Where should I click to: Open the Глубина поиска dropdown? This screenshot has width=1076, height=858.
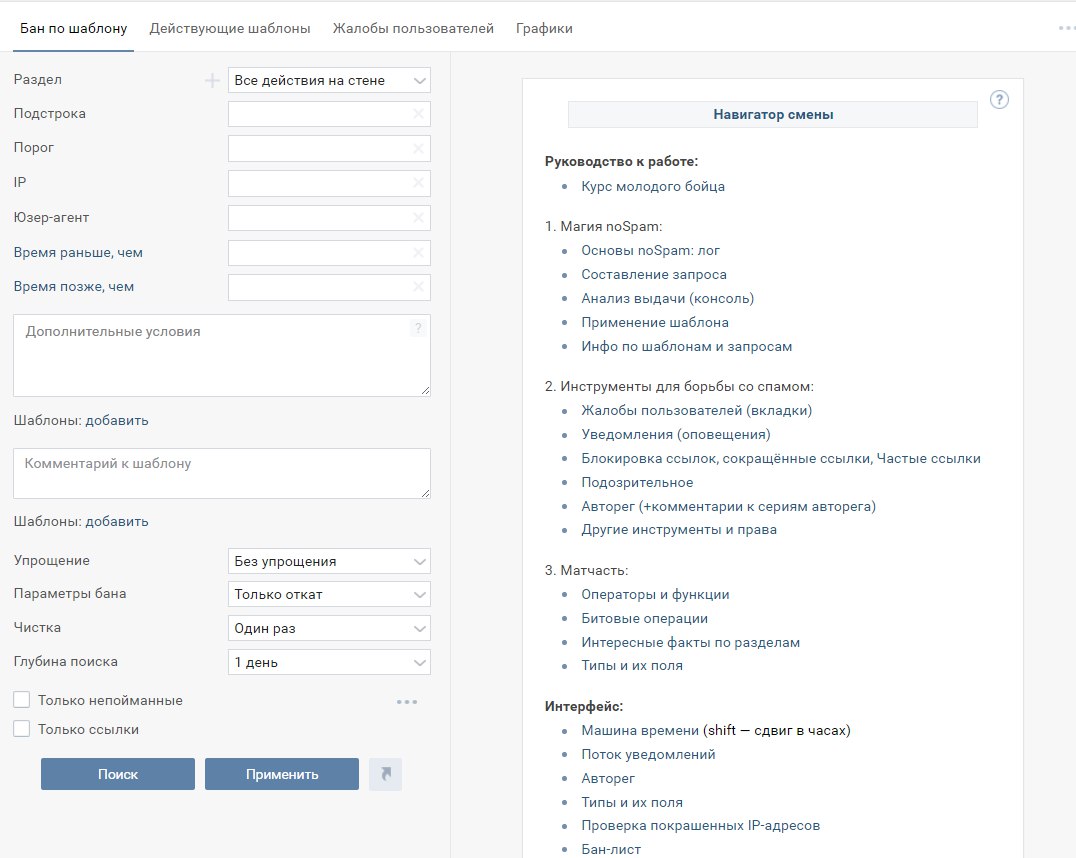329,662
